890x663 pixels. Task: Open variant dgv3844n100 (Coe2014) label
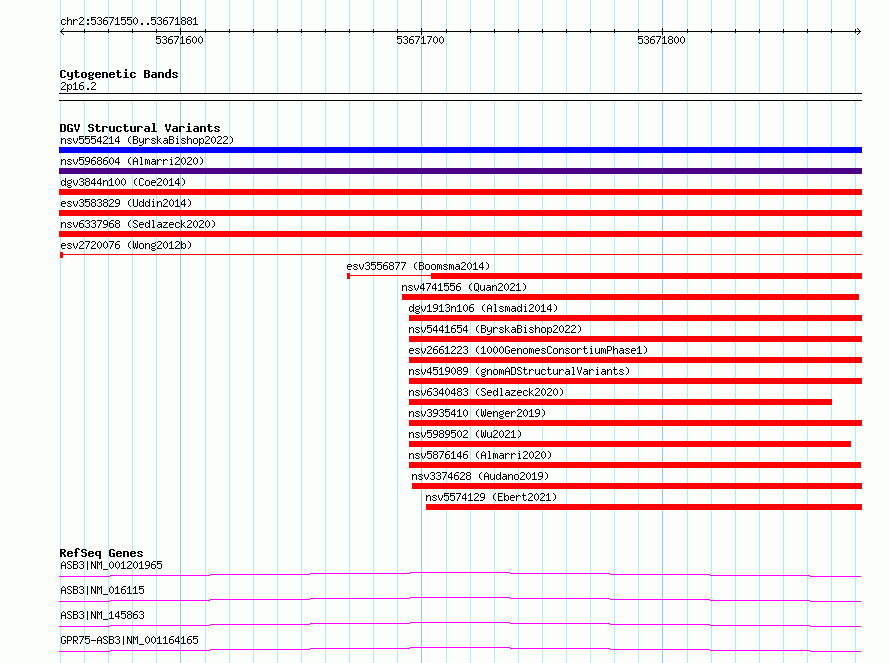123,182
